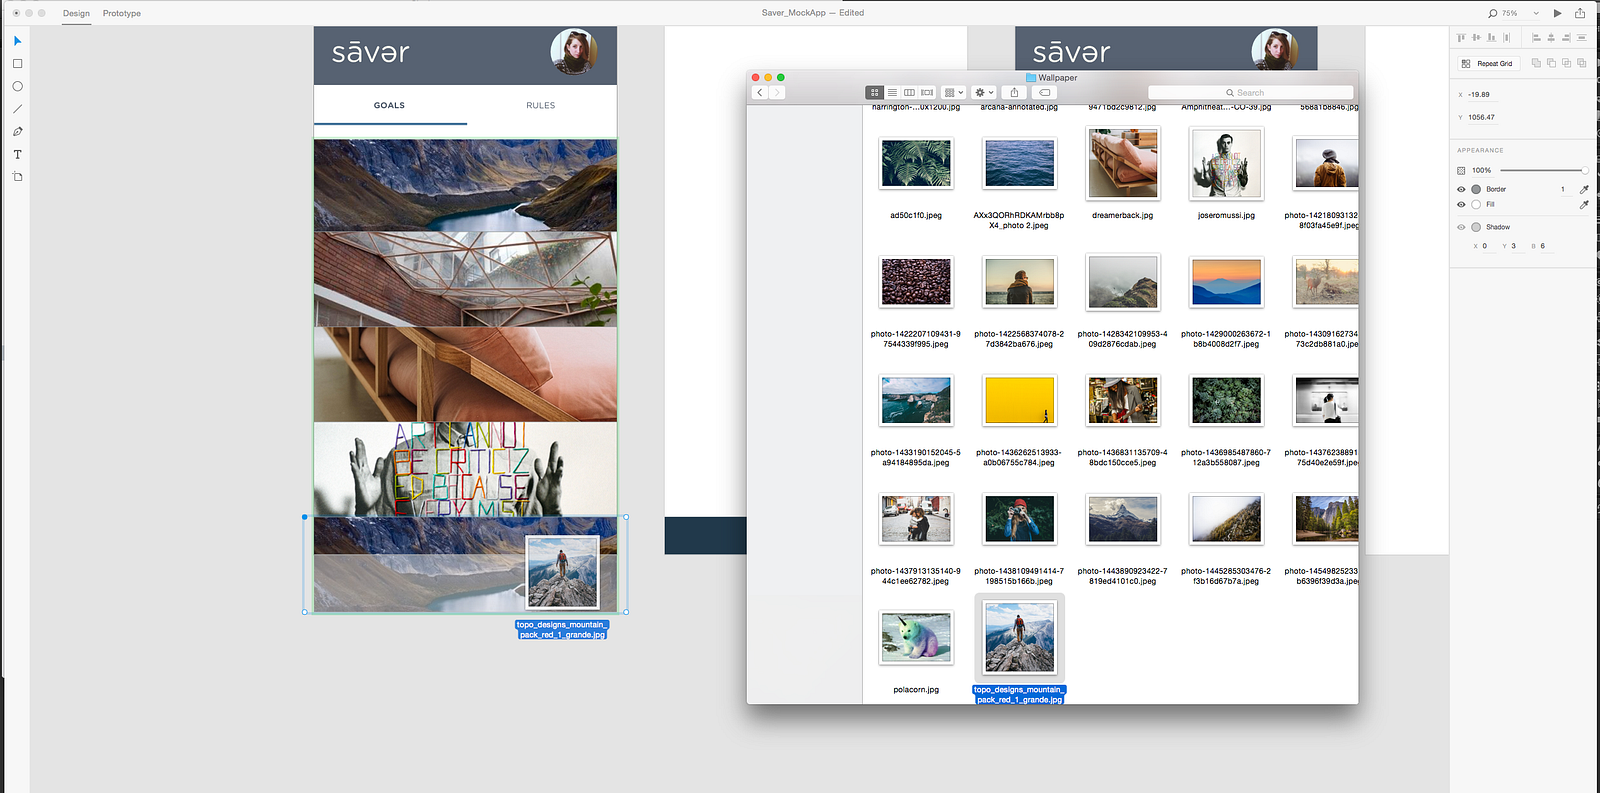This screenshot has width=1600, height=793.
Task: Click the zoom magnifier icon
Action: [x=1493, y=13]
